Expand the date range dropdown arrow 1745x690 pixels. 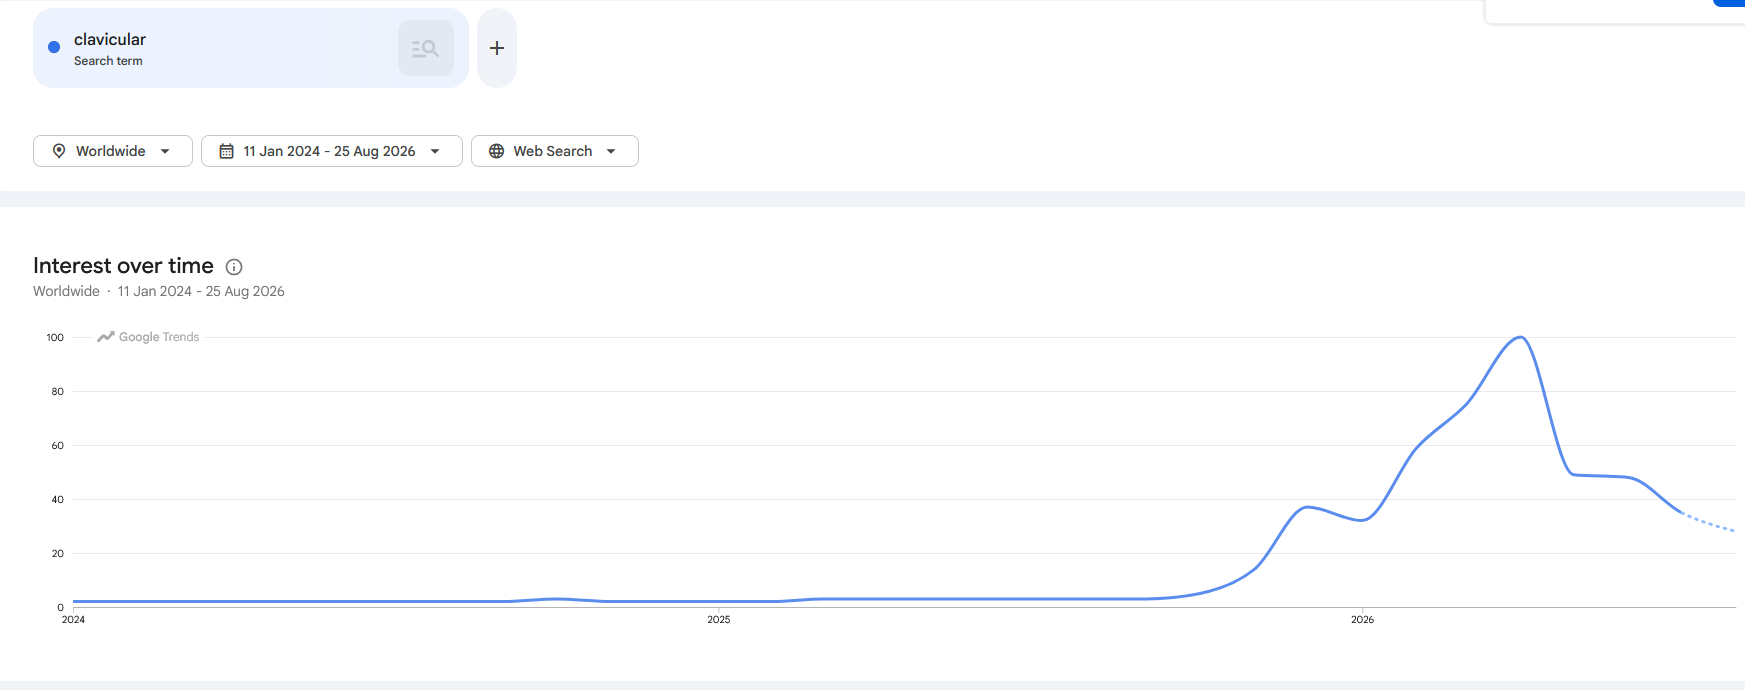pos(435,151)
